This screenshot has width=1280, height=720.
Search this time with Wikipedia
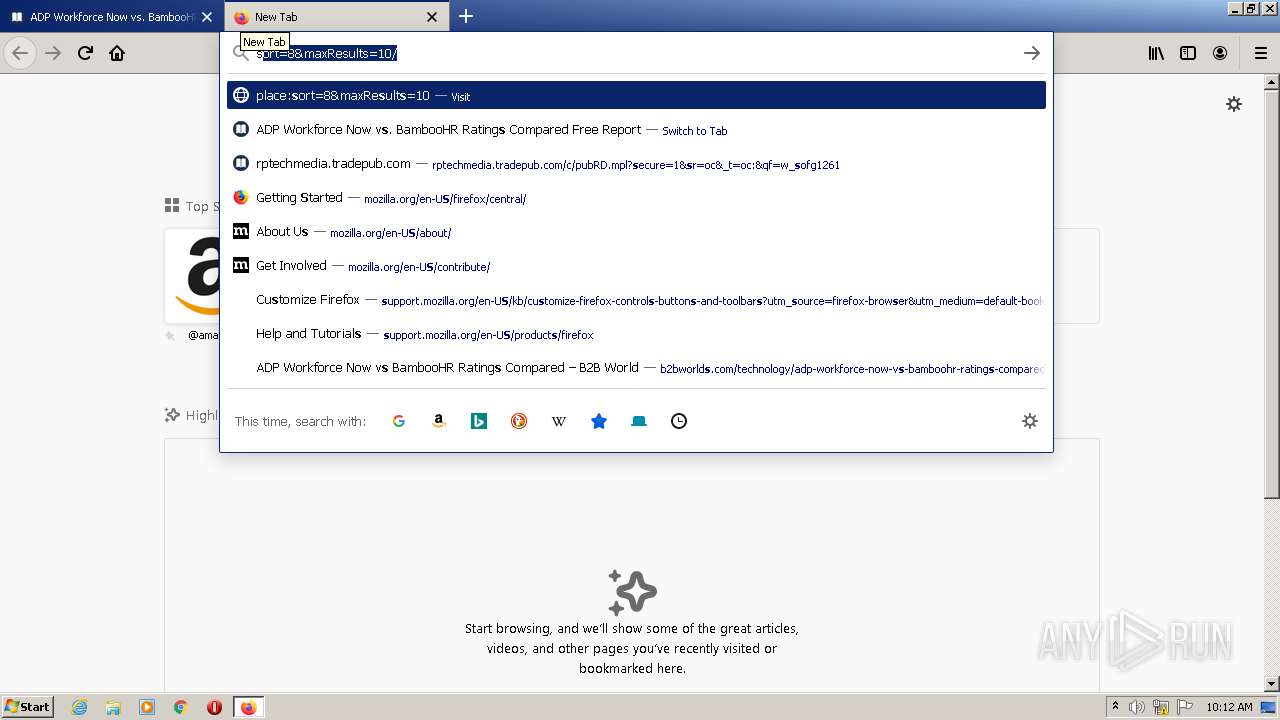coord(559,421)
